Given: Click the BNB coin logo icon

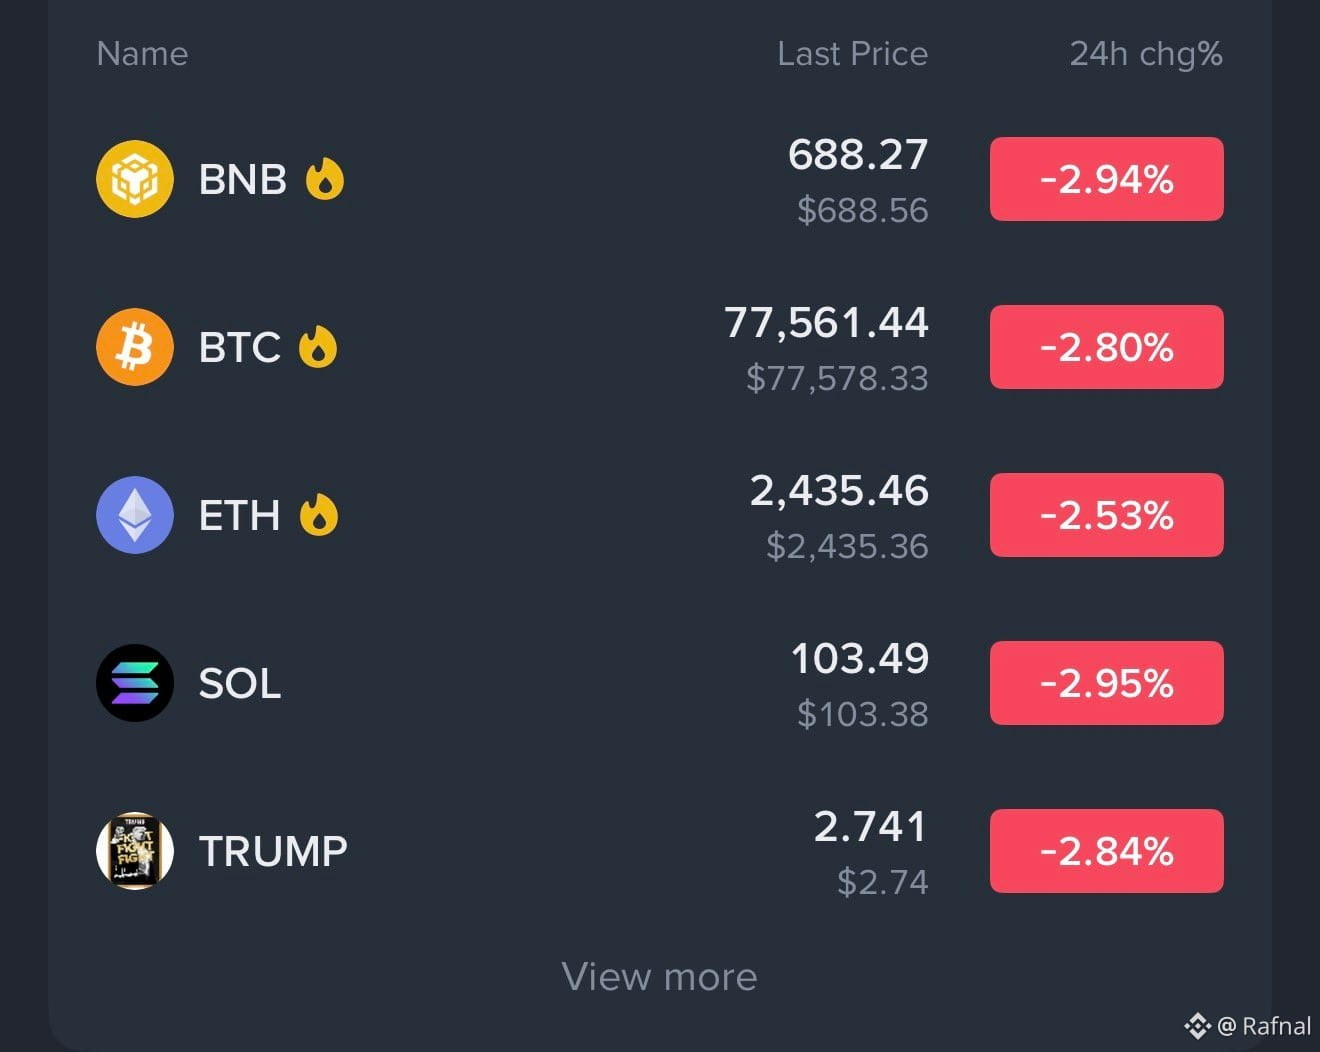Looking at the screenshot, I should (x=135, y=179).
